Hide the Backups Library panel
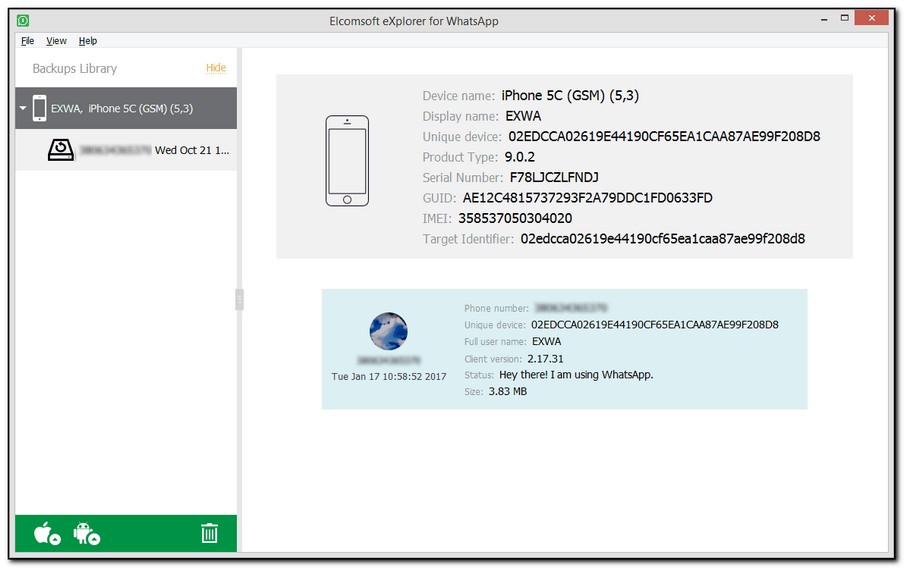Viewport: 904px width, 568px height. click(x=216, y=68)
